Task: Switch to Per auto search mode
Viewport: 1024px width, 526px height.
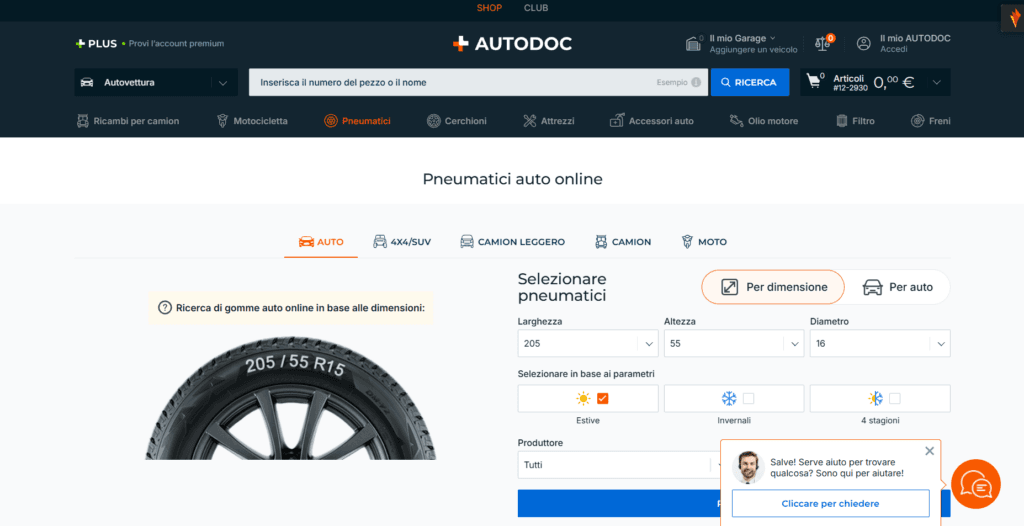Action: point(897,287)
